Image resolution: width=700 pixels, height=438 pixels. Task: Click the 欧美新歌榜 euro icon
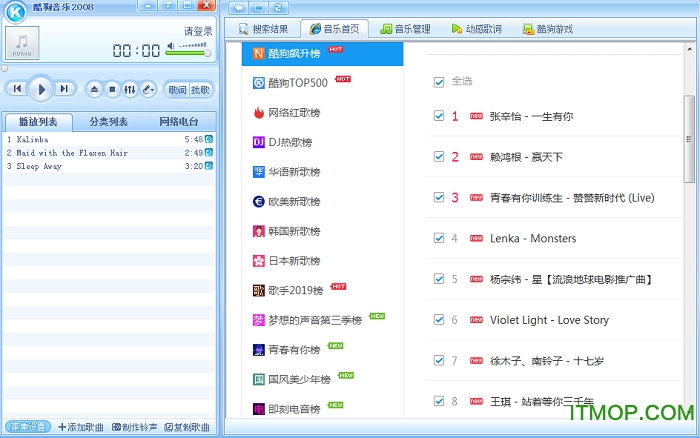pyautogui.click(x=258, y=202)
